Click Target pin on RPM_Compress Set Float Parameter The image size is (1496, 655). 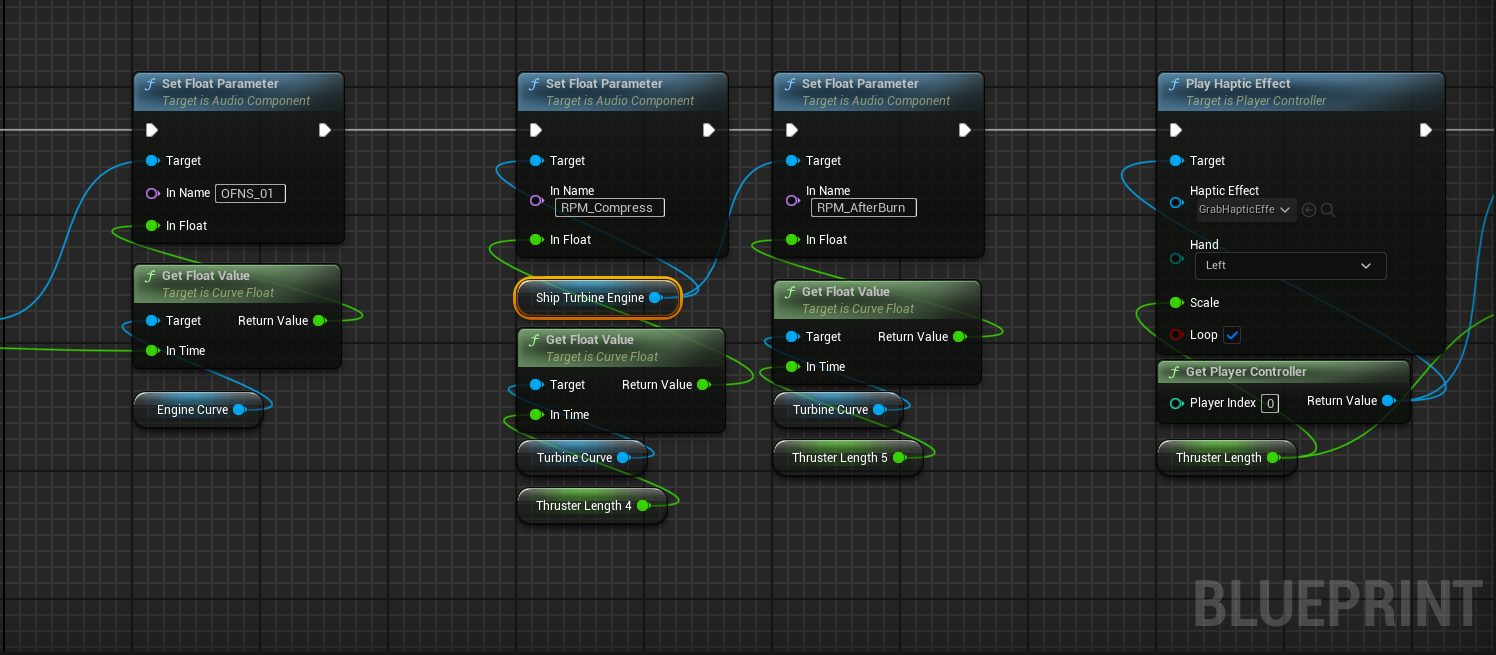click(536, 160)
